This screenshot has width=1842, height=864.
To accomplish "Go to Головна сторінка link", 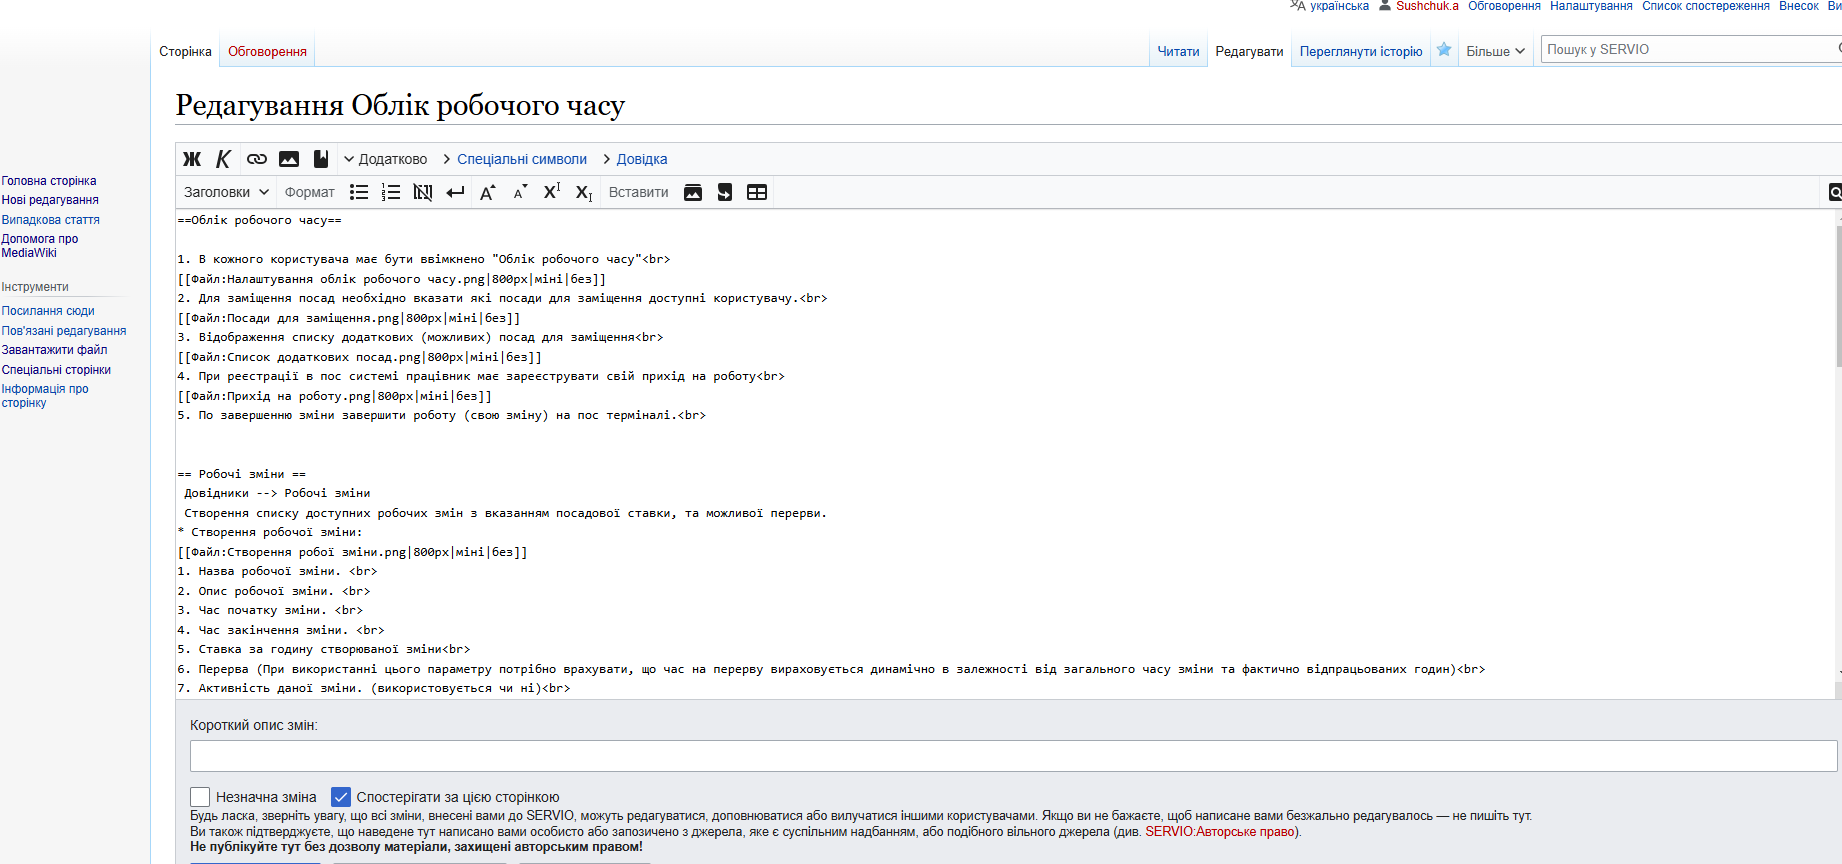I will 49,181.
